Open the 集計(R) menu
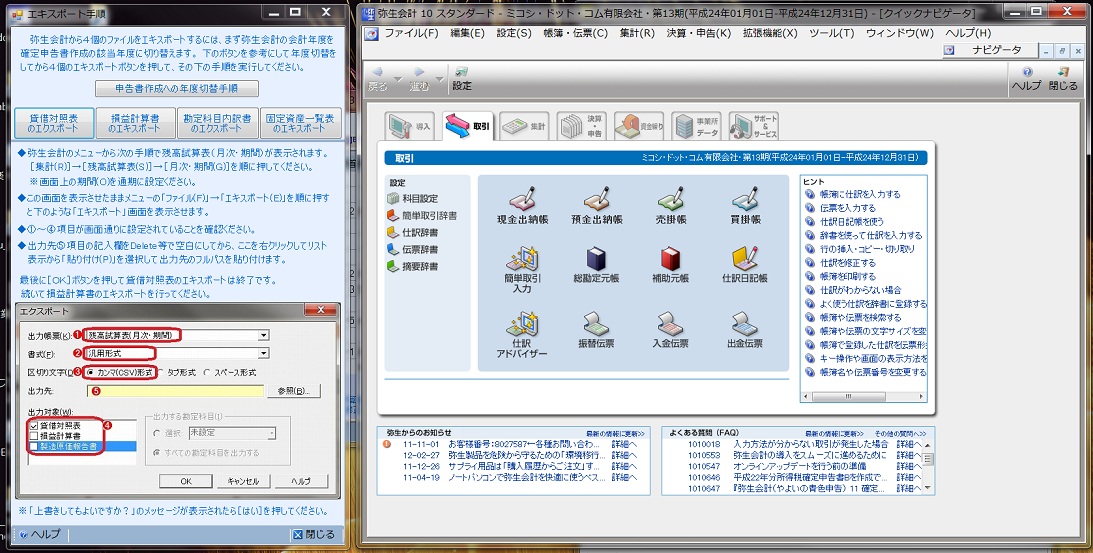1093x553 pixels. 637,33
